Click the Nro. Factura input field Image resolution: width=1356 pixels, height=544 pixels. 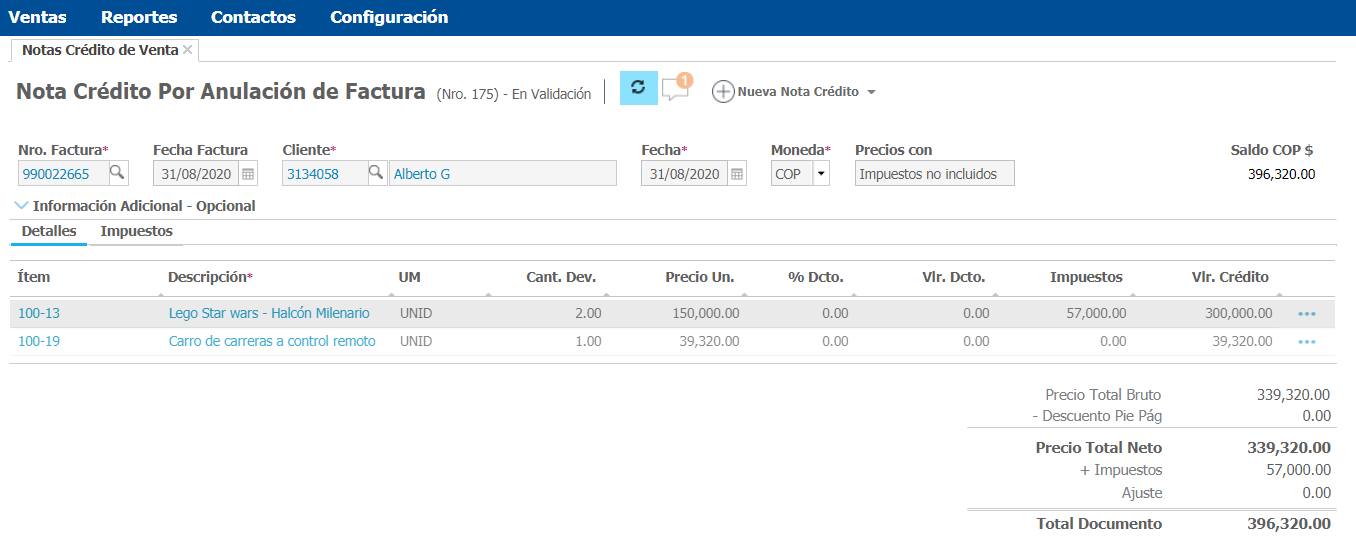[x=61, y=174]
